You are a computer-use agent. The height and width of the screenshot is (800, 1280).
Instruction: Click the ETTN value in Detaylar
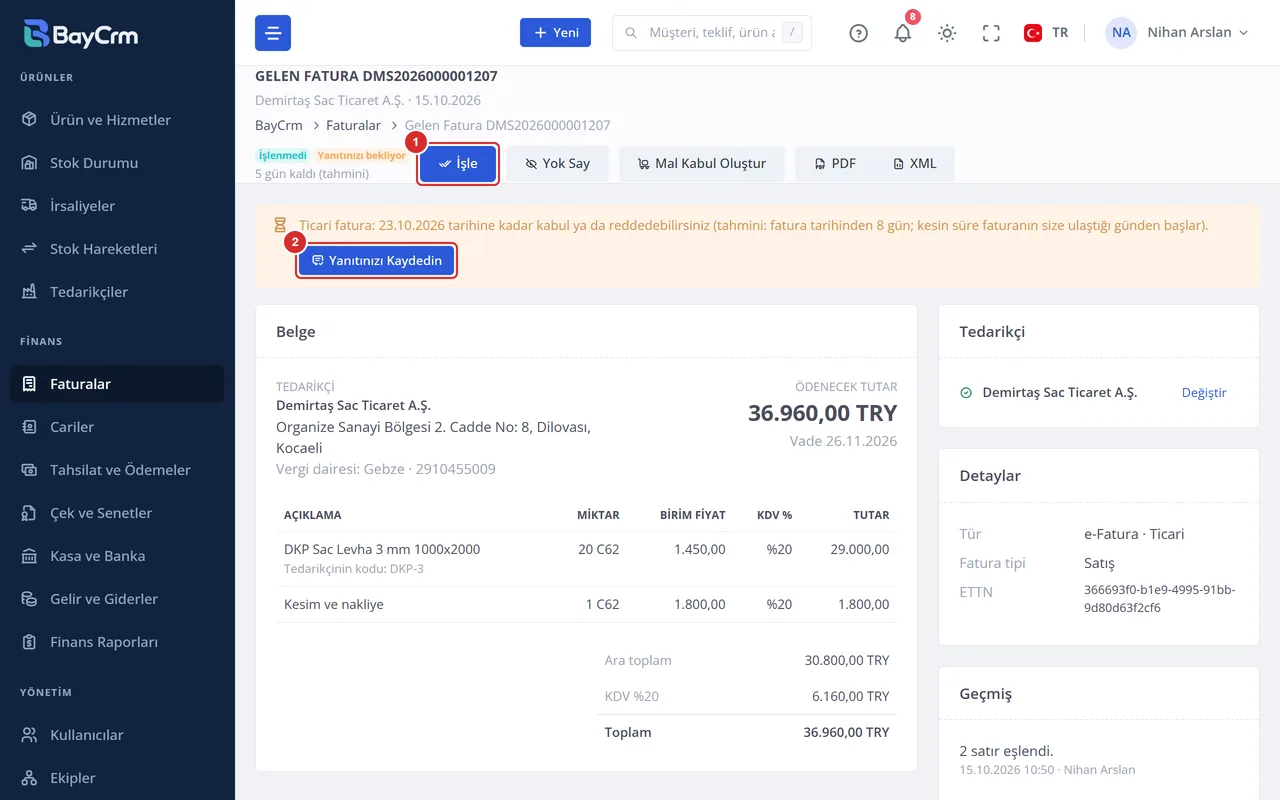tap(1160, 599)
